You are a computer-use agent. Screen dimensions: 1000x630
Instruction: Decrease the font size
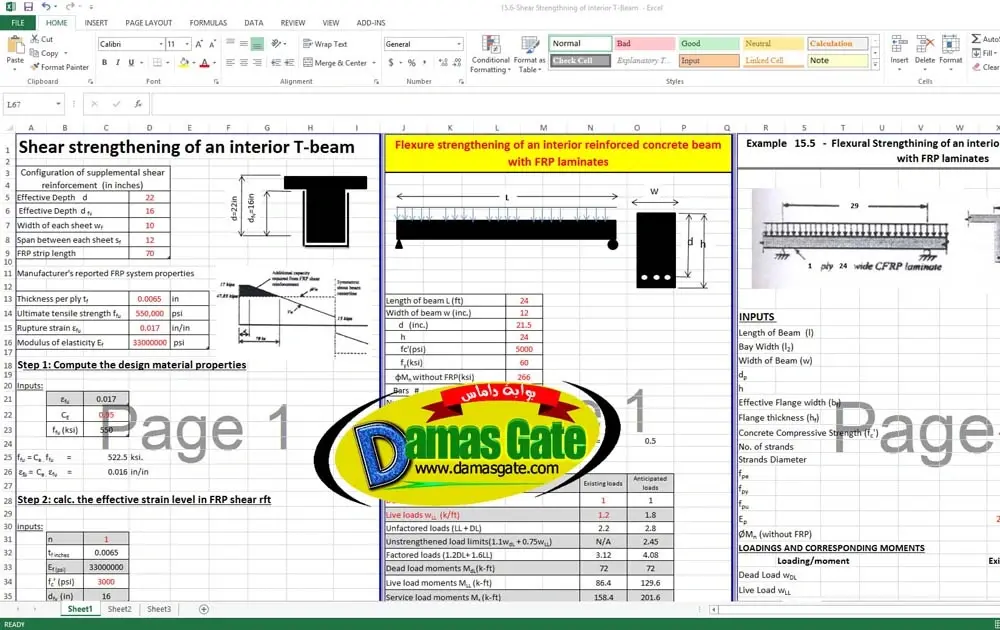(x=212, y=44)
